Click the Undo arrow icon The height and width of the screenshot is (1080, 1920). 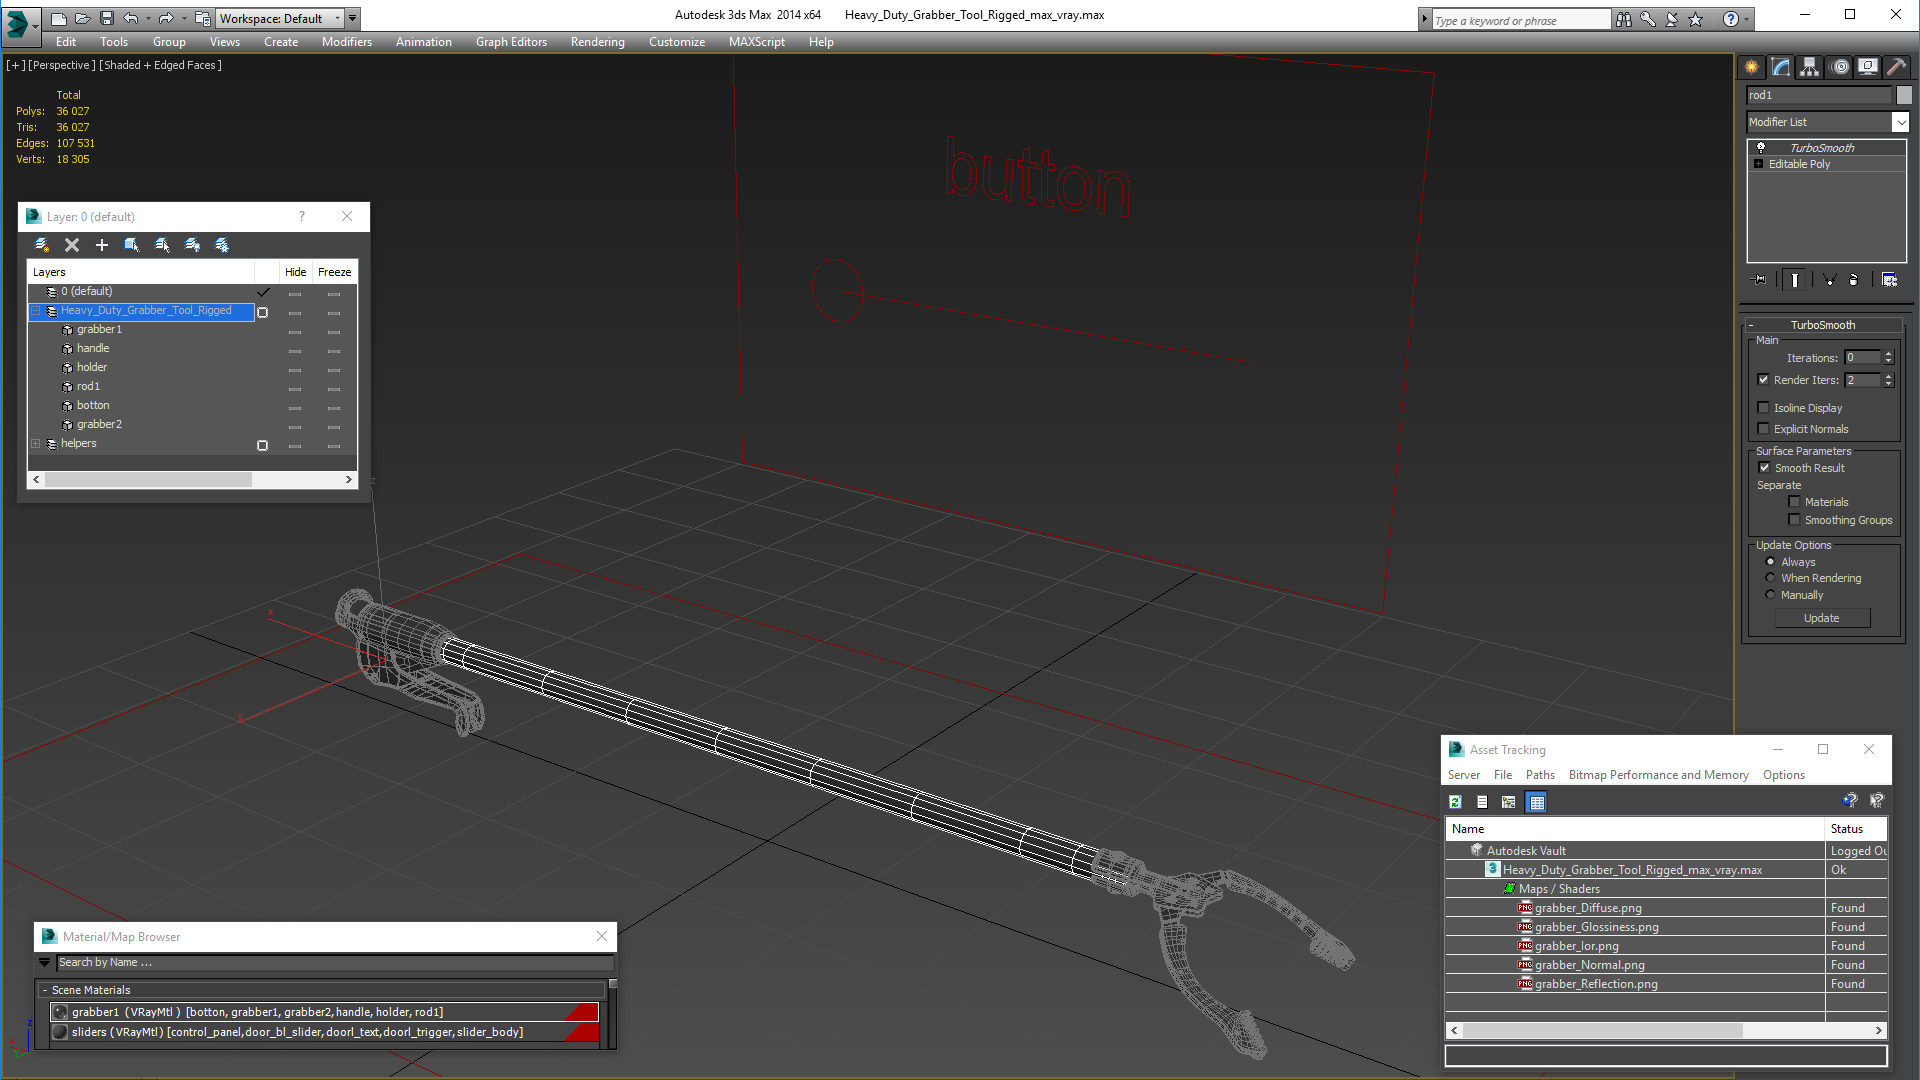(x=131, y=18)
